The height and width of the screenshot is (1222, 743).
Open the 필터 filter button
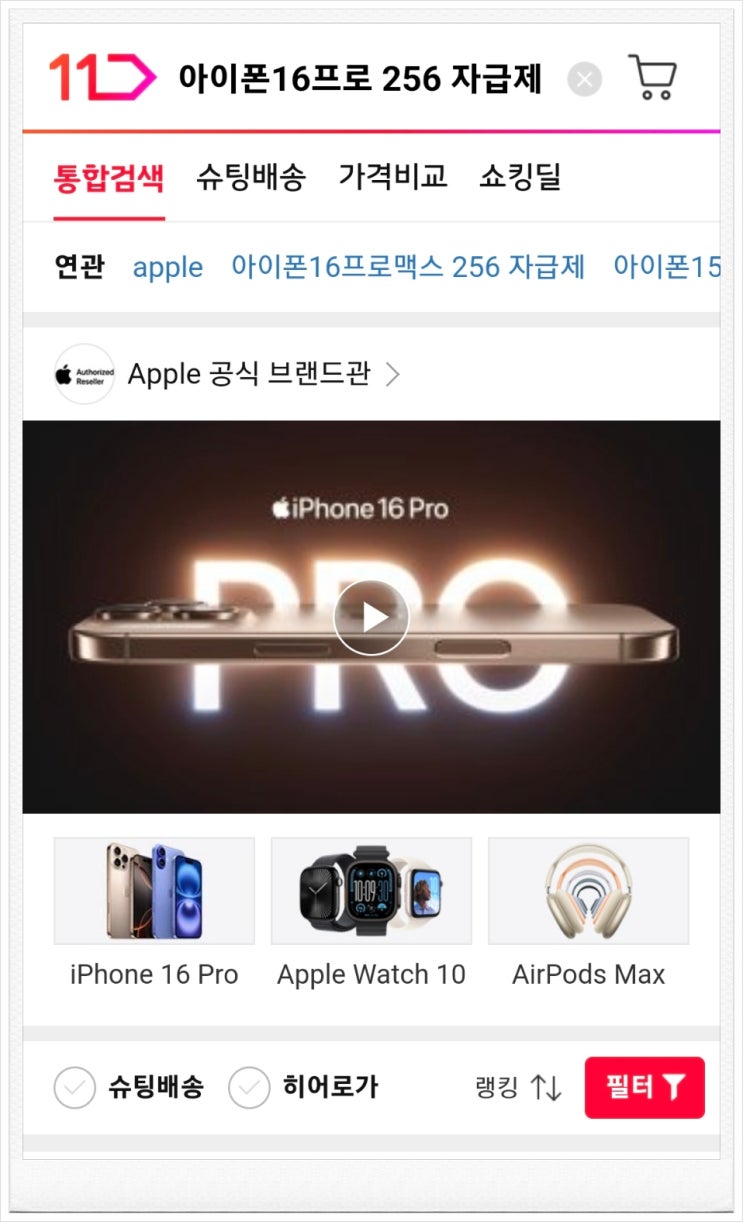click(645, 1087)
